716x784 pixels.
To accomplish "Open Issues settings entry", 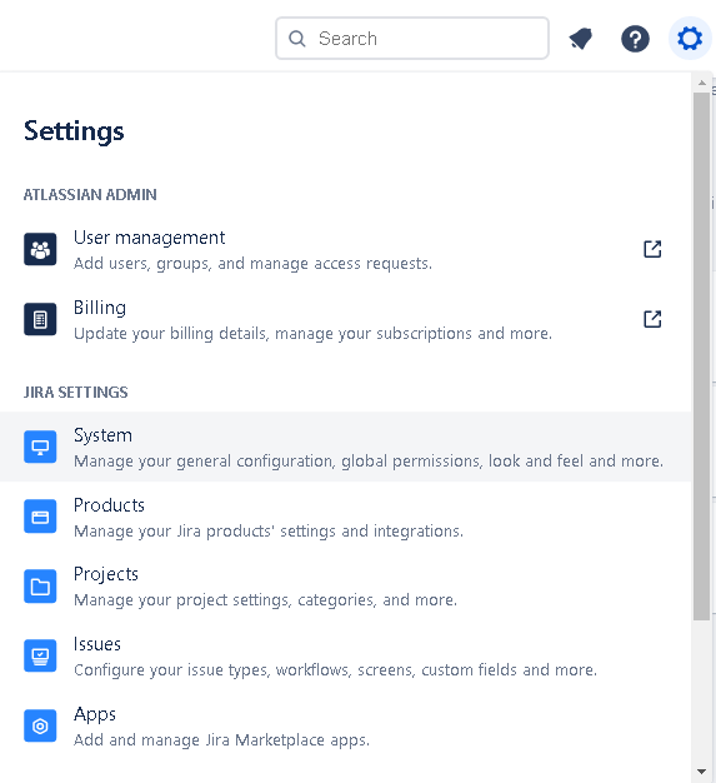I will 345,656.
